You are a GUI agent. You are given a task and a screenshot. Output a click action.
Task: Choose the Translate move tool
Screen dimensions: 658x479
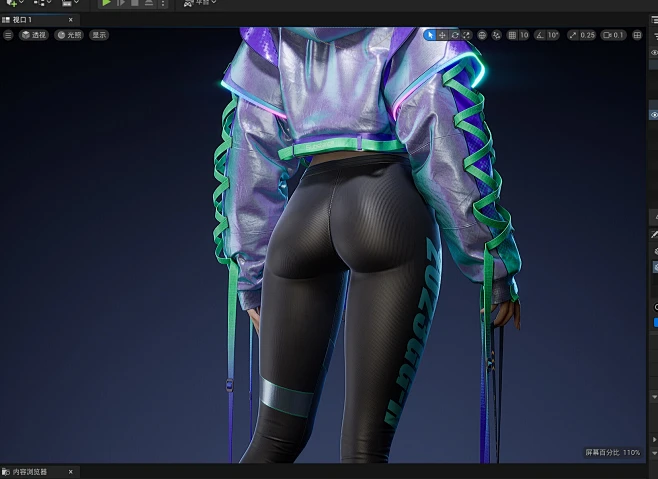point(442,35)
